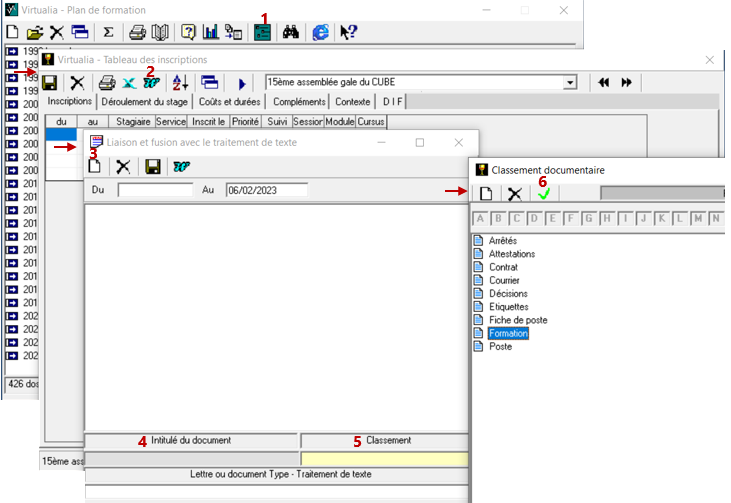Click the sum (Σ) icon in main toolbar
731x503 pixels.
[x=108, y=32]
